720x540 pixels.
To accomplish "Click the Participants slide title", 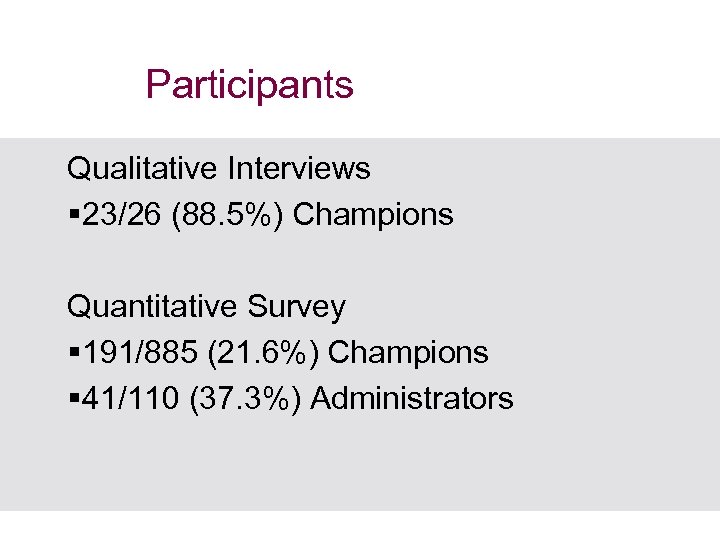I will tap(249, 85).
